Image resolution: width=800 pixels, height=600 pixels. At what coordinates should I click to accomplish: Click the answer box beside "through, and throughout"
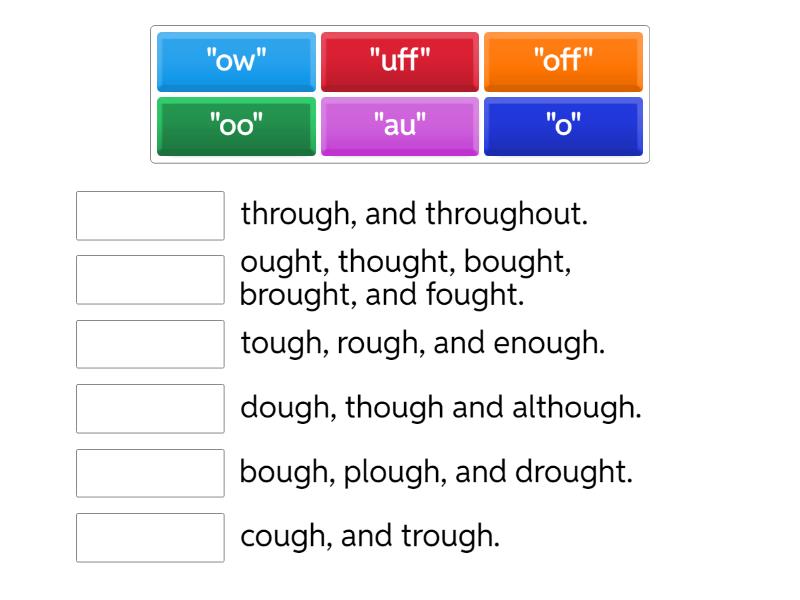coord(150,216)
